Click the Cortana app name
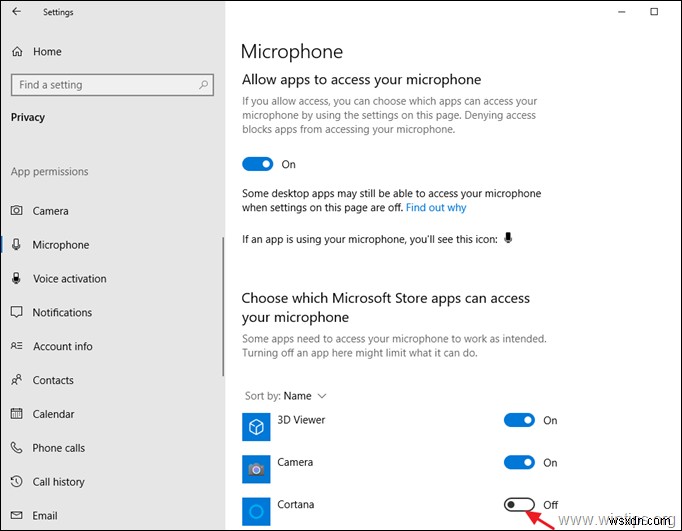682x531 pixels. click(296, 504)
